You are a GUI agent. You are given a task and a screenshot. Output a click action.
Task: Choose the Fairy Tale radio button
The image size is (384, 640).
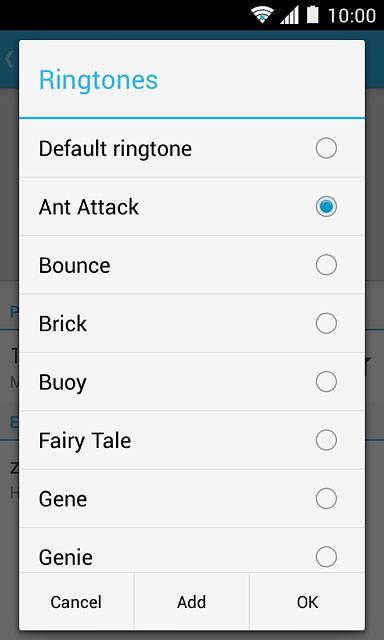coord(326,440)
